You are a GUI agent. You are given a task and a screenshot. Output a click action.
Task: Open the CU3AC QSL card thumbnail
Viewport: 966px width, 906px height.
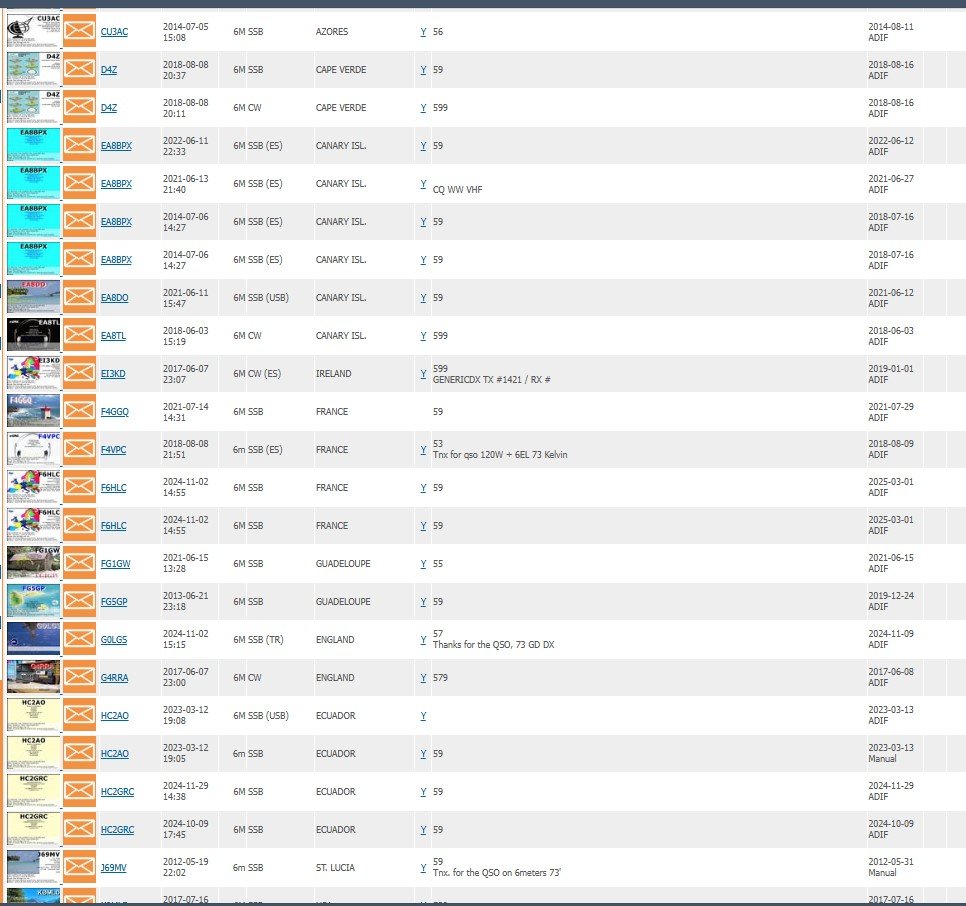(x=33, y=32)
